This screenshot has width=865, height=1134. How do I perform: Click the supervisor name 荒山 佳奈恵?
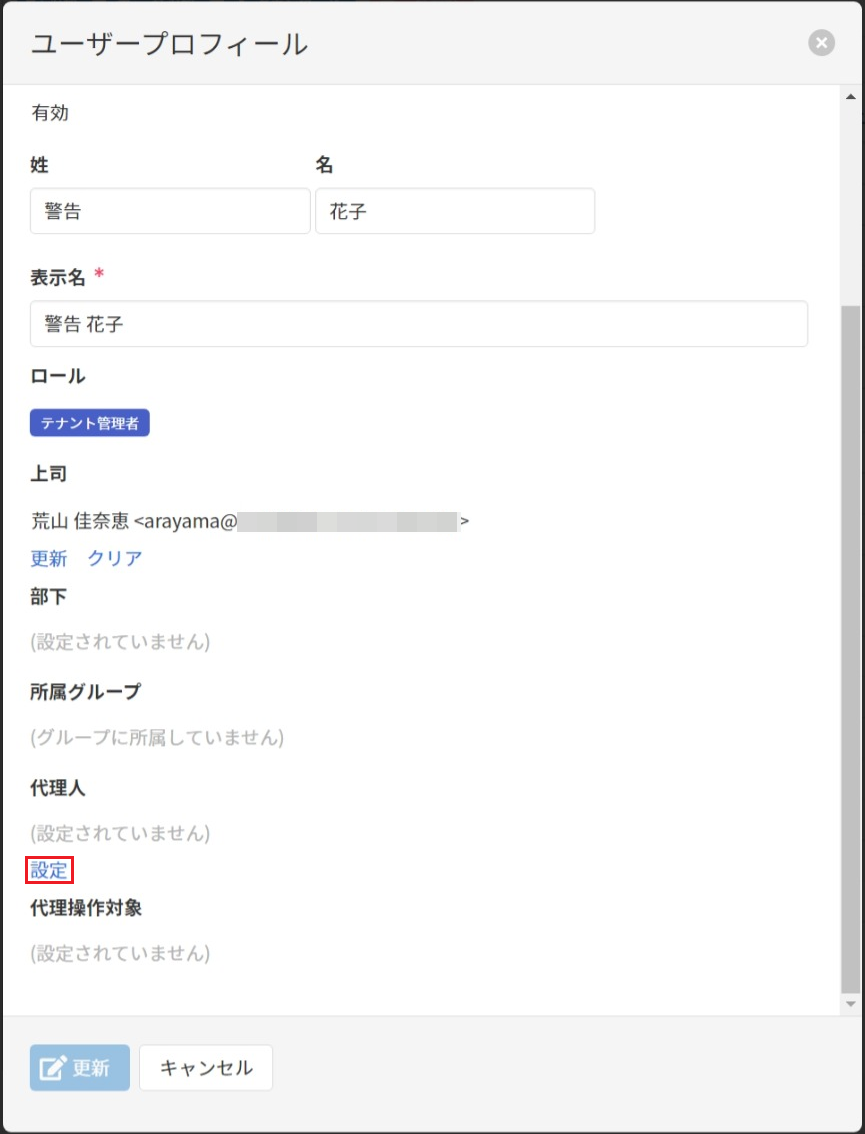point(80,521)
